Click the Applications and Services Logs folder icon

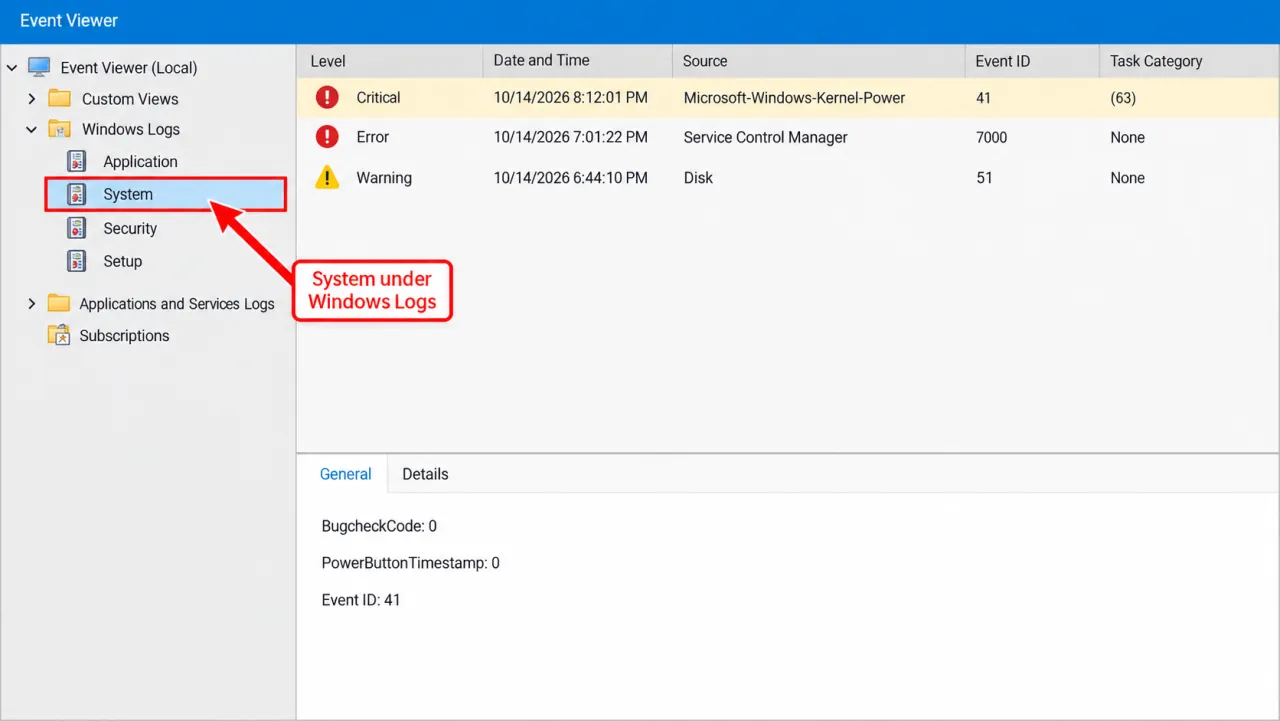59,303
